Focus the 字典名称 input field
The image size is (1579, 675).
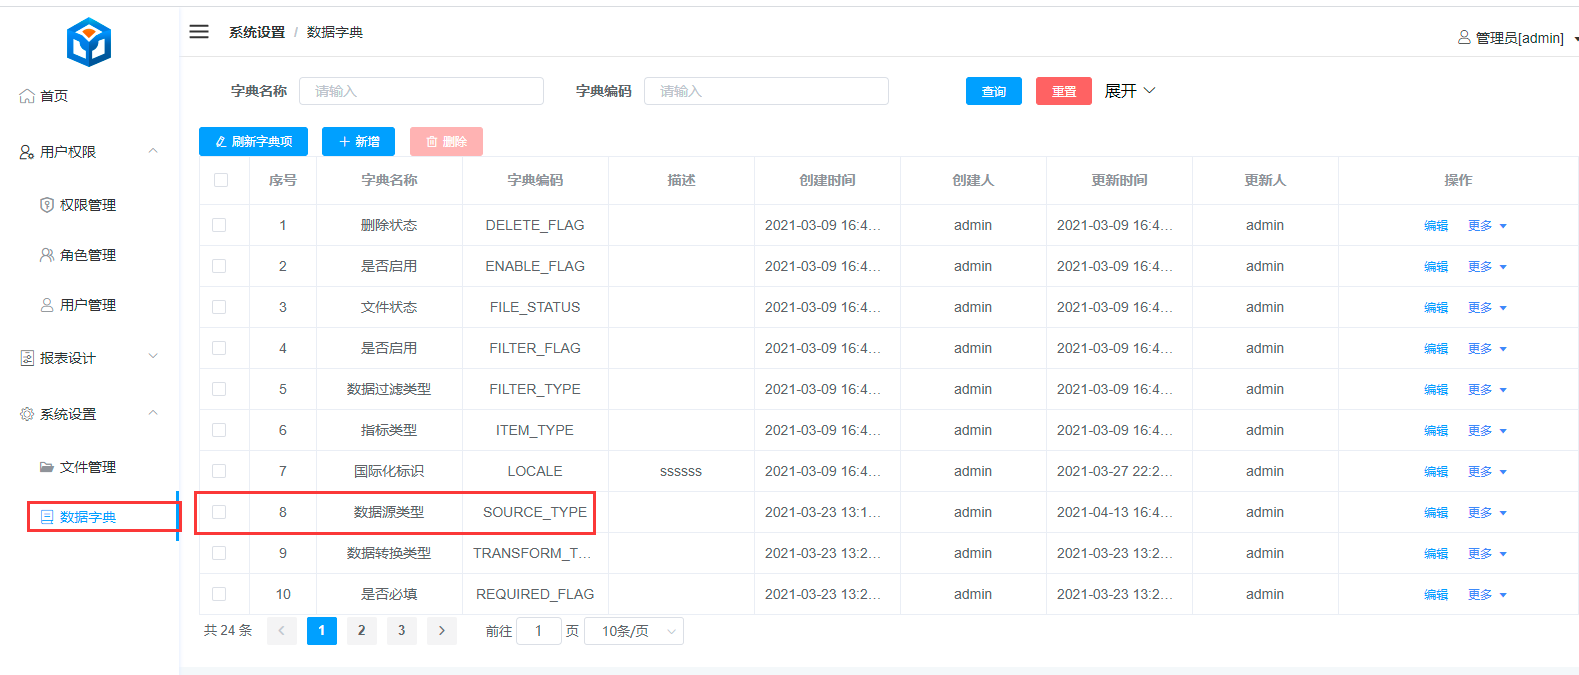pyautogui.click(x=421, y=91)
